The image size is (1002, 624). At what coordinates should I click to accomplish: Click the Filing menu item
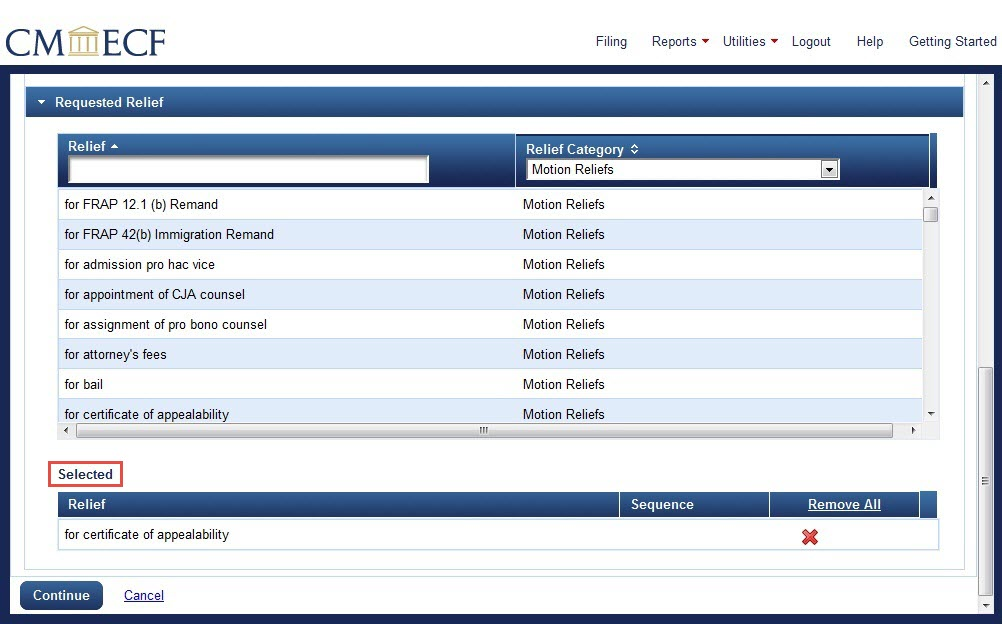pyautogui.click(x=611, y=42)
